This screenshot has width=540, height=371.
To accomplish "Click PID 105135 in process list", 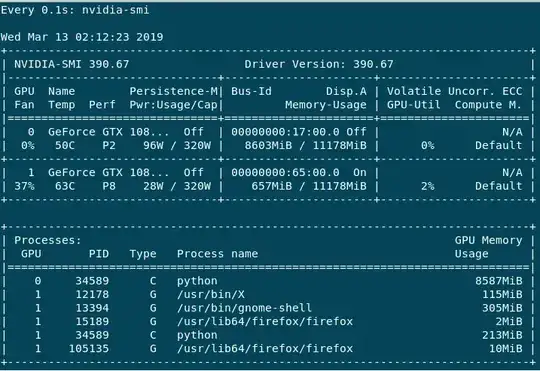I will [x=89, y=348].
